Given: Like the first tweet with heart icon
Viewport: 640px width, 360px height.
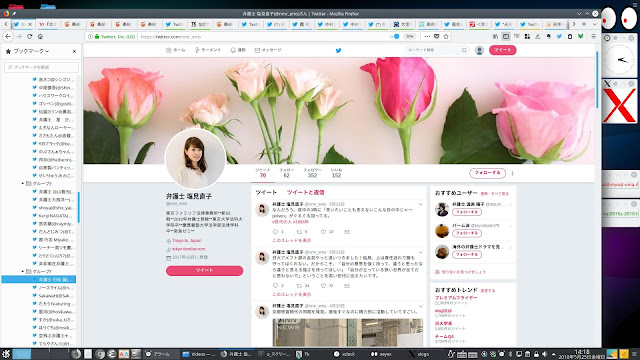Looking at the screenshot, I should pyautogui.click(x=323, y=231).
